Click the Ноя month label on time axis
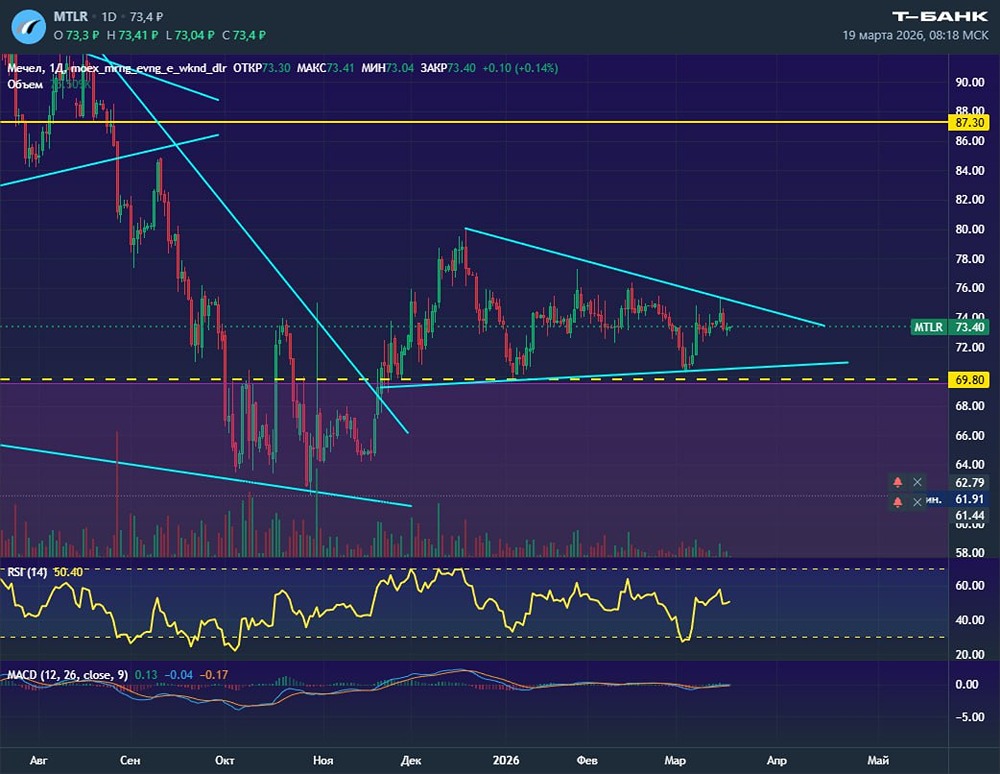1000x774 pixels. tap(323, 760)
